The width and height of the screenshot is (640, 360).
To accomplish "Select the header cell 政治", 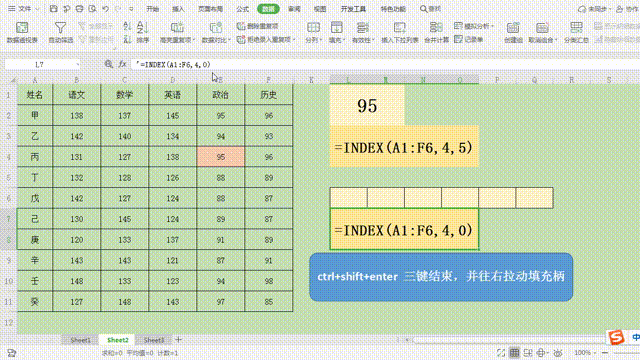I will (220, 95).
